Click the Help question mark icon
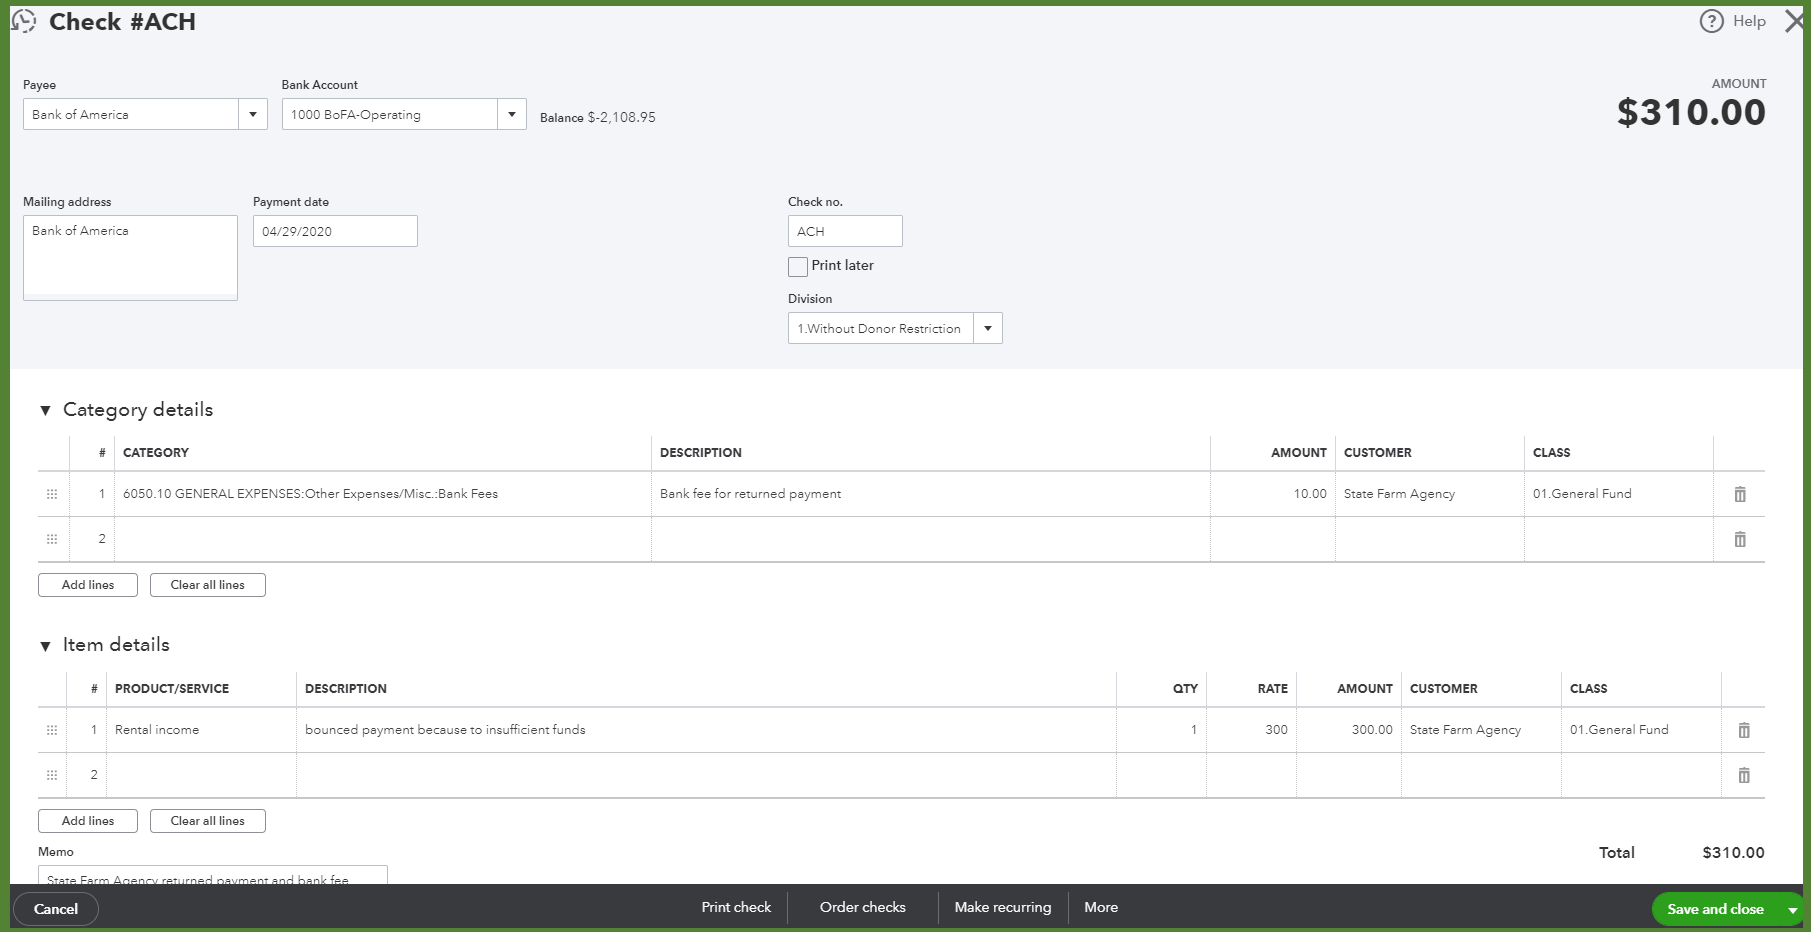1811x932 pixels. (1711, 21)
